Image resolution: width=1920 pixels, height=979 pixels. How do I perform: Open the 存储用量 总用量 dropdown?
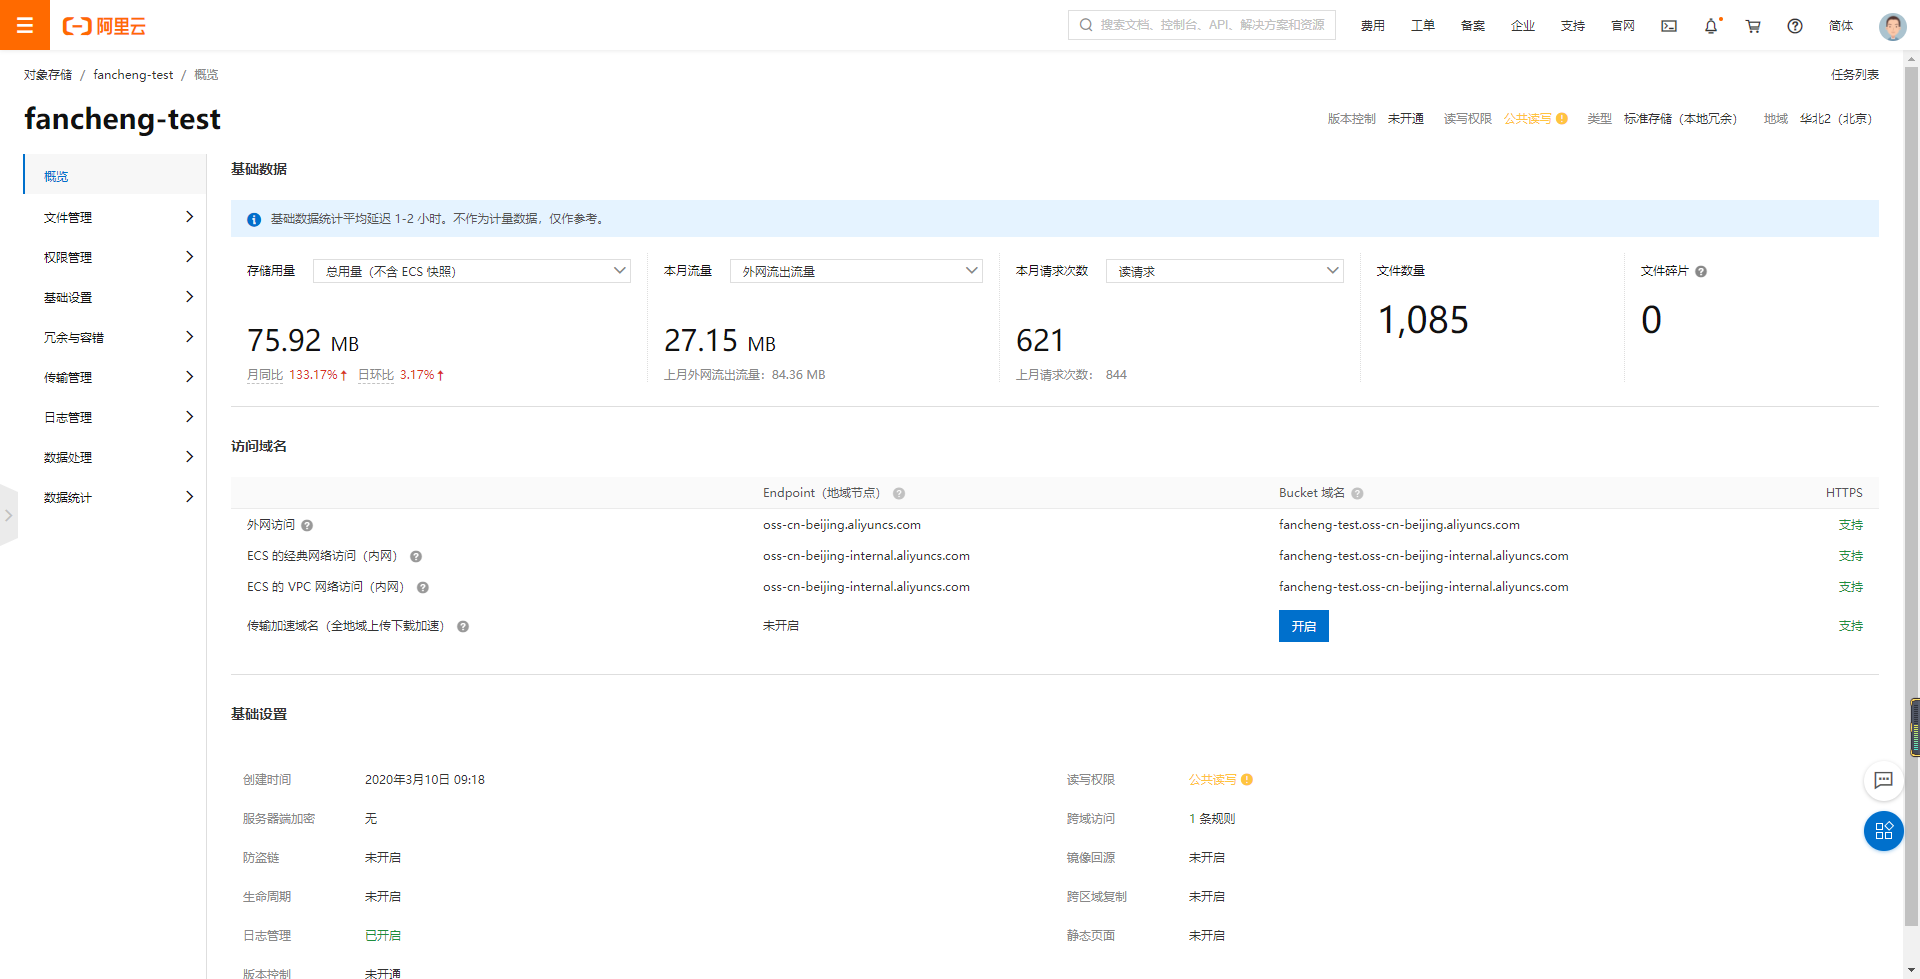coord(472,271)
